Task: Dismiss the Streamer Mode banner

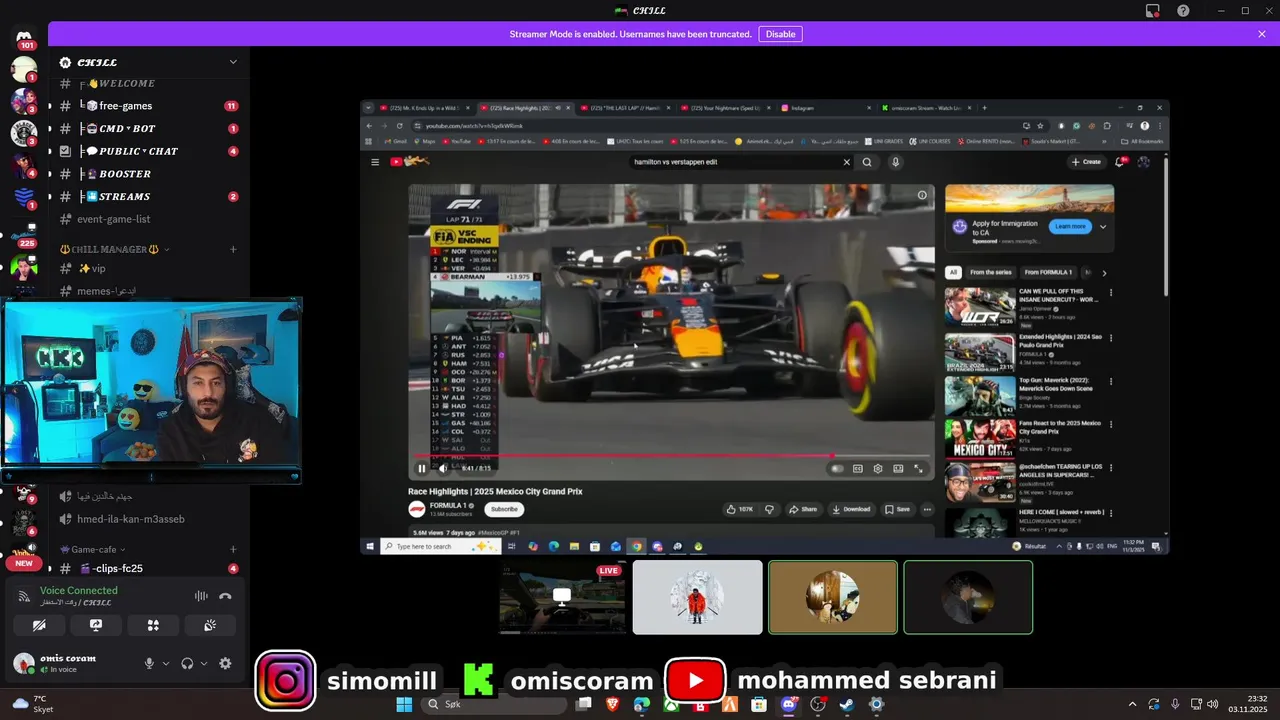Action: coord(1262,34)
